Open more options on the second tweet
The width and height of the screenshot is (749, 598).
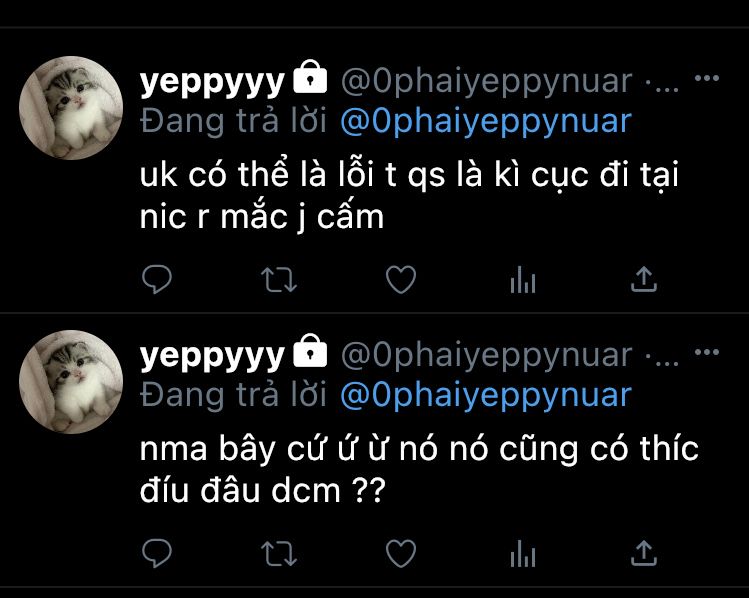tap(707, 352)
